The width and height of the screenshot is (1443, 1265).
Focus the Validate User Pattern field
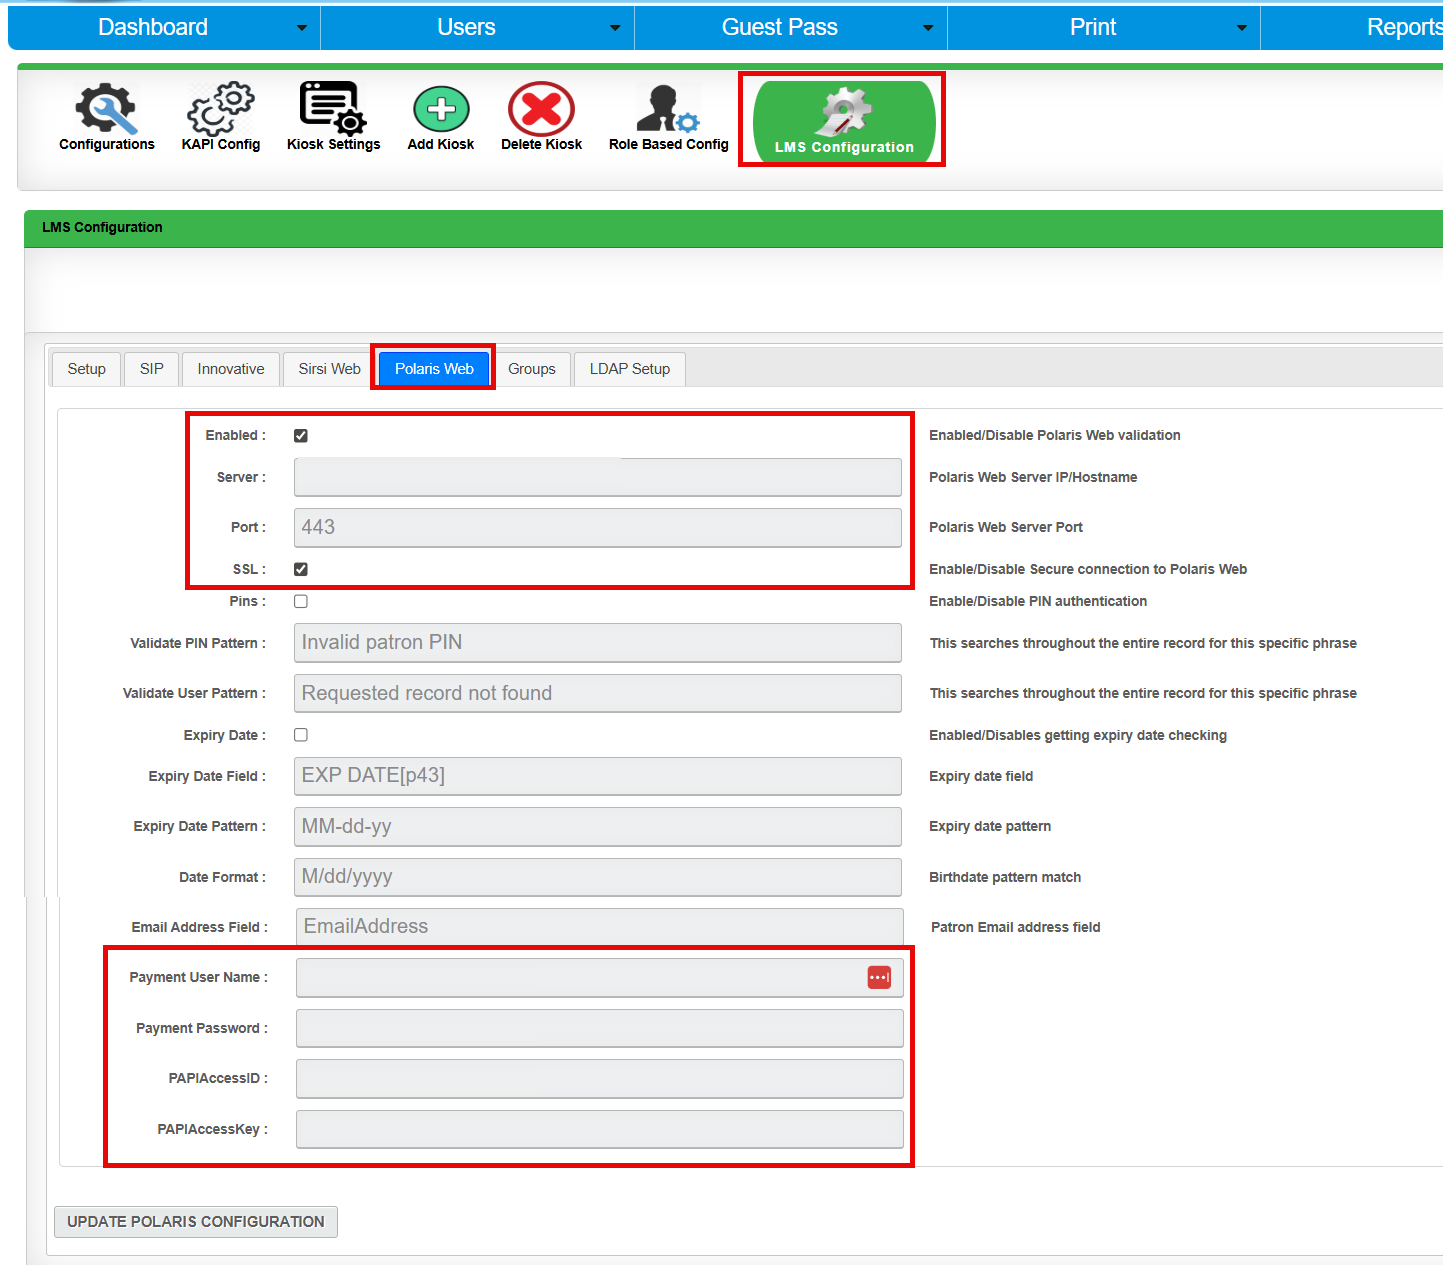[x=598, y=693]
